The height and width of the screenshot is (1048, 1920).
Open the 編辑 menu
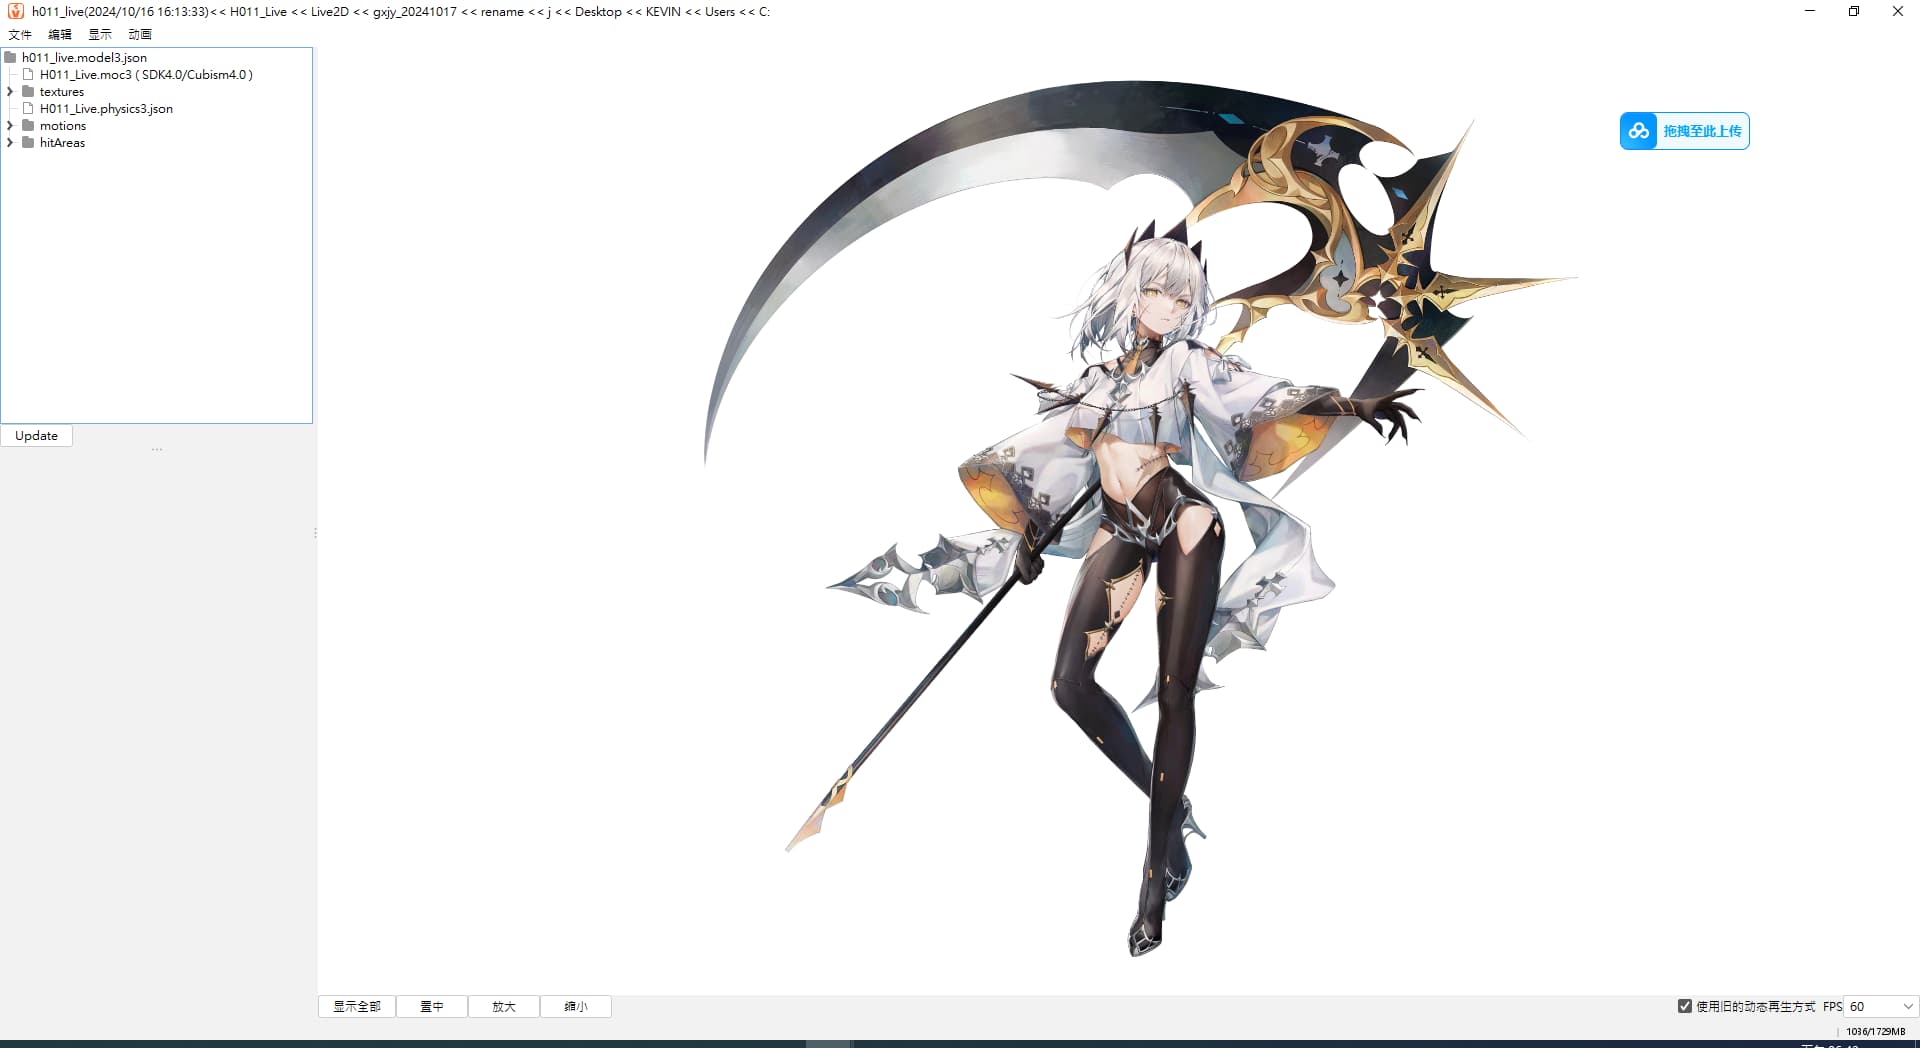coord(60,34)
